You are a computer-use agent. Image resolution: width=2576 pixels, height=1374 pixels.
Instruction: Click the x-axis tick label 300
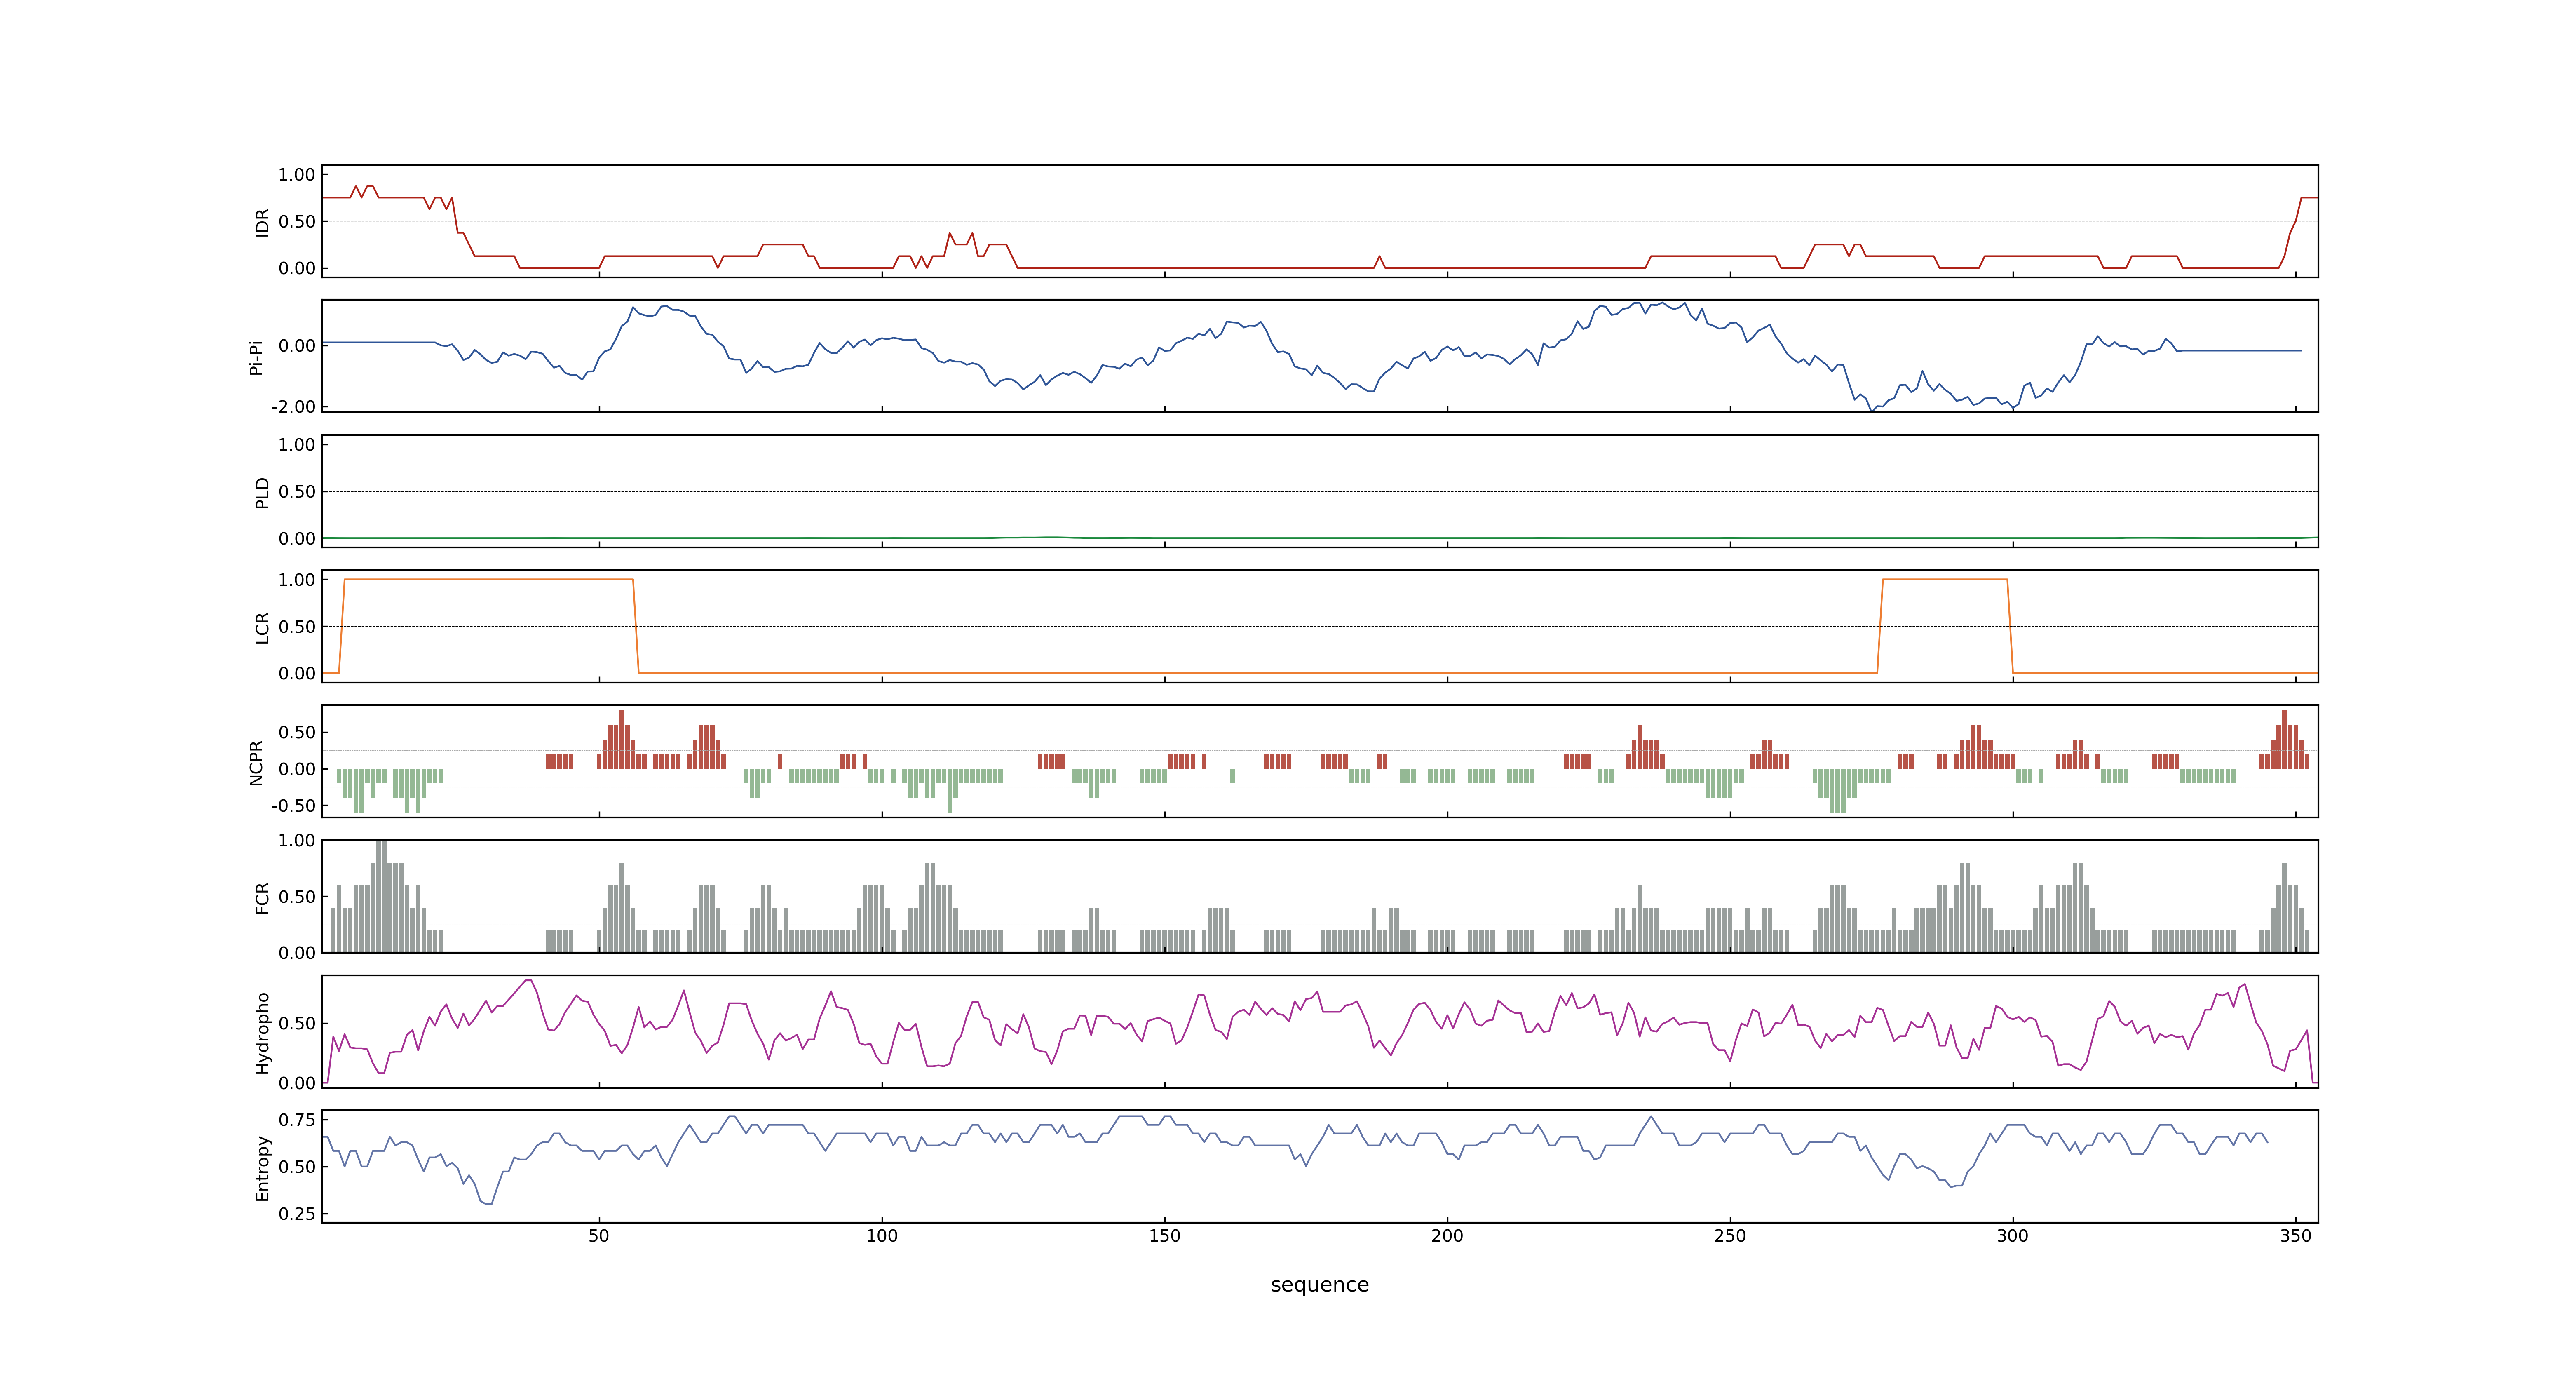click(x=2013, y=1236)
